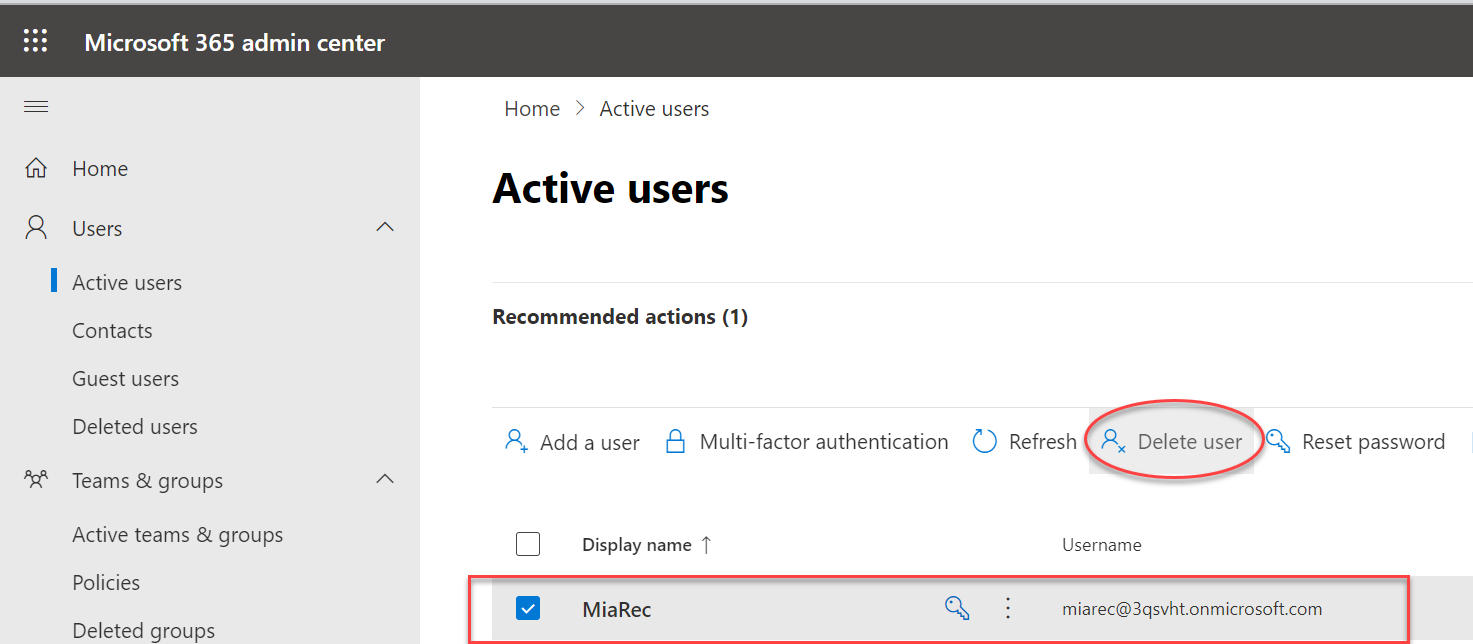Open Policies in the sidebar
1473x644 pixels.
pyautogui.click(x=106, y=583)
